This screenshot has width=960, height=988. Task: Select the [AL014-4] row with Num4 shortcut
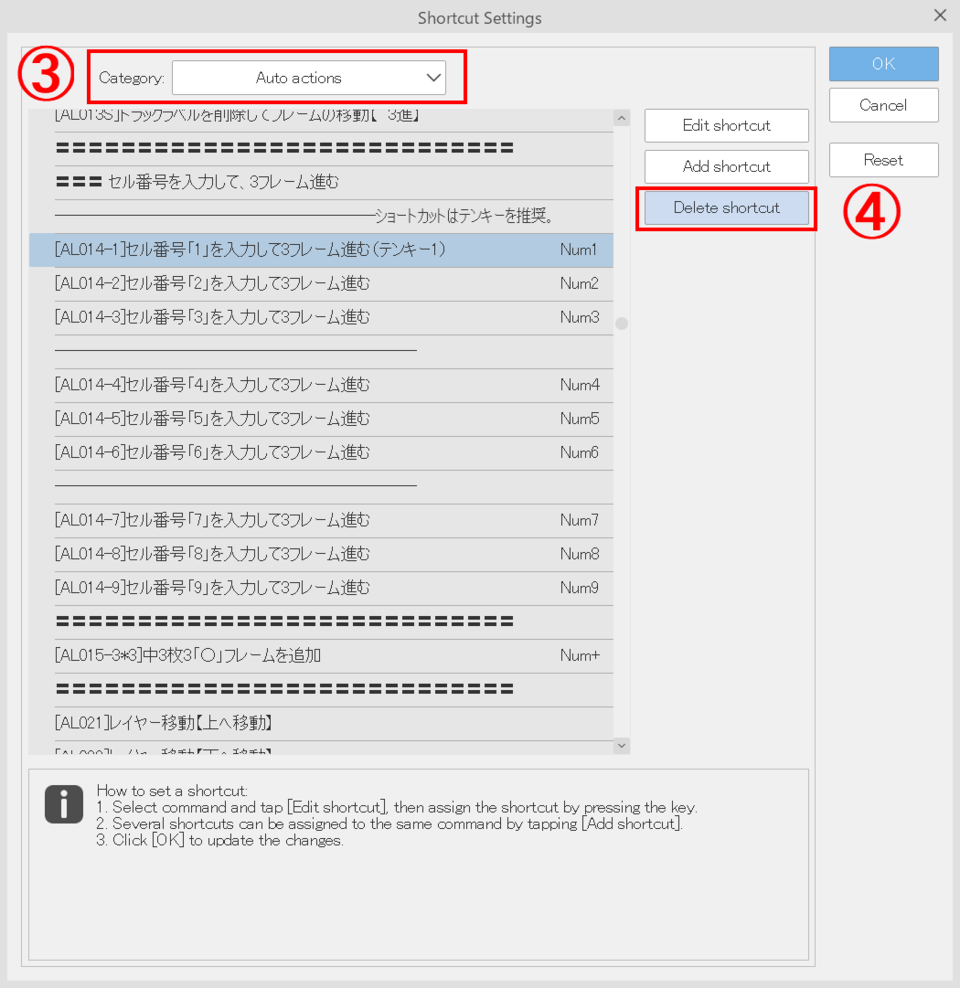[321, 386]
